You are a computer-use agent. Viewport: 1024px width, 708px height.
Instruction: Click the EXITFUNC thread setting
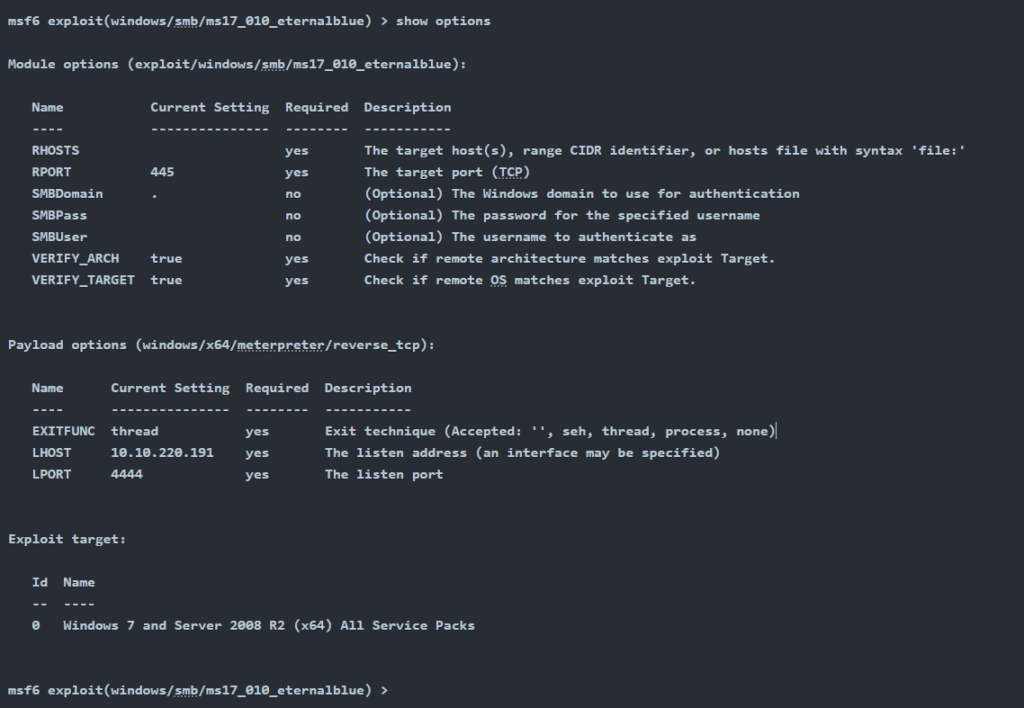135,431
